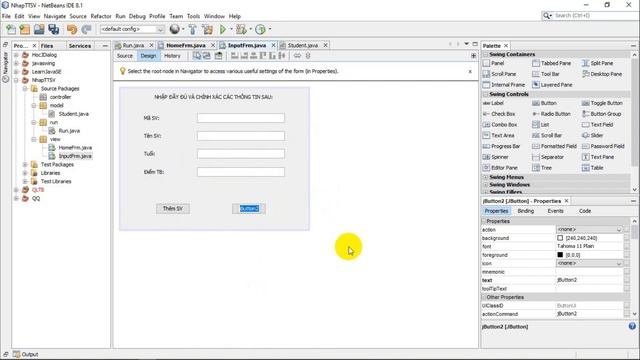The image size is (640, 360).
Task: Open the Refactor menu
Action: (101, 16)
